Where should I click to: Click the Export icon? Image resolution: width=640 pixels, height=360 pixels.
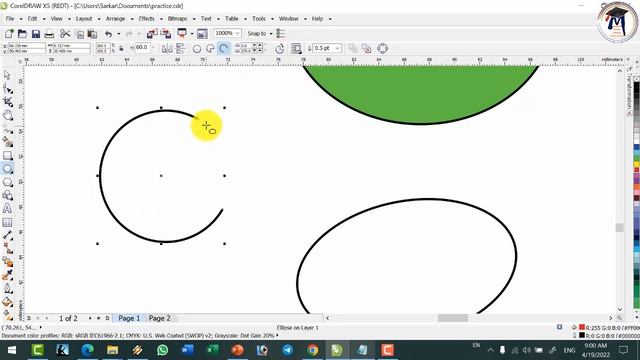coord(166,33)
